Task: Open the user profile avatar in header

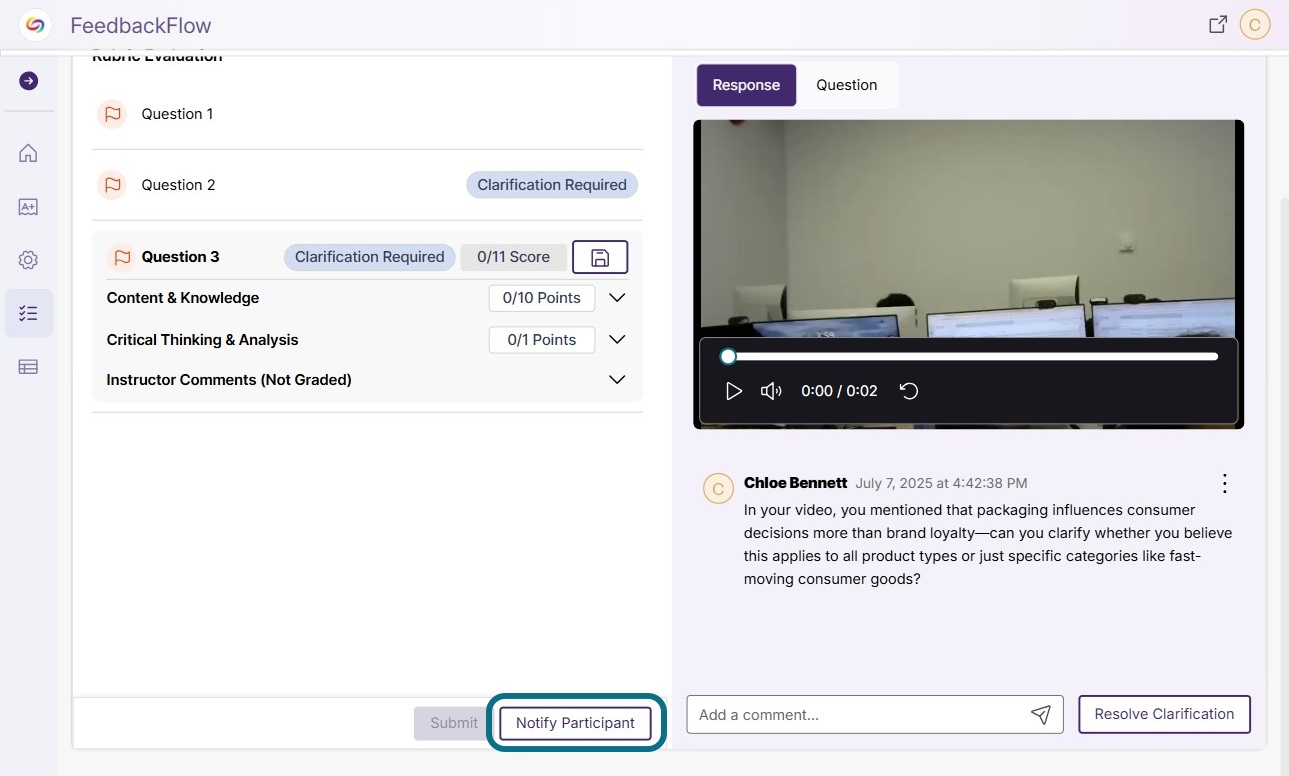Action: (1254, 25)
